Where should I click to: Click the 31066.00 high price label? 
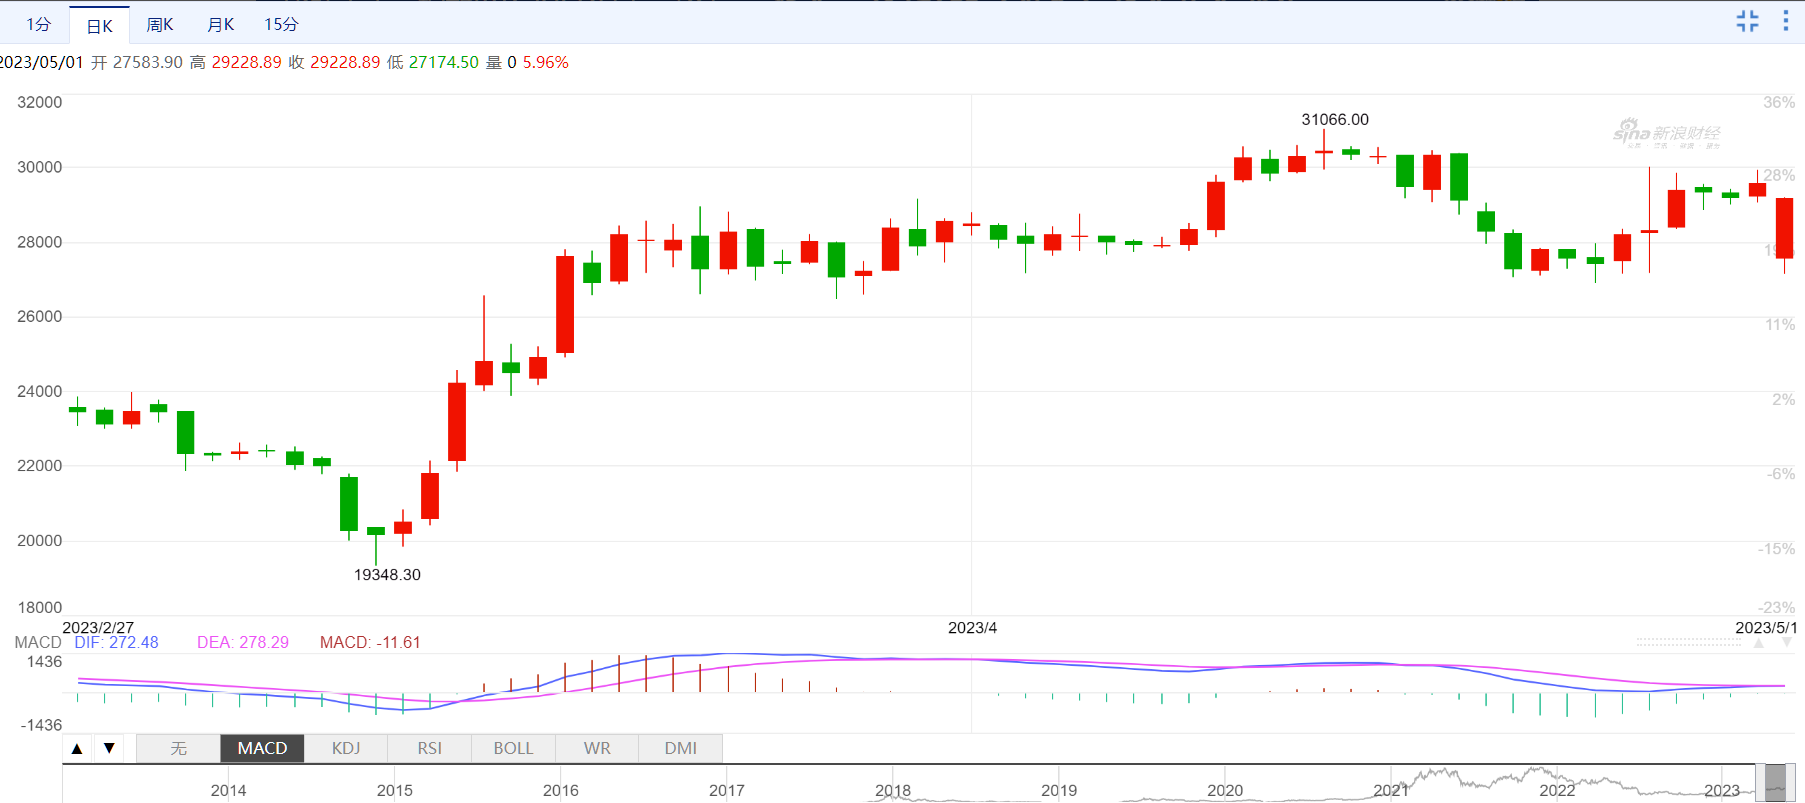point(1335,119)
